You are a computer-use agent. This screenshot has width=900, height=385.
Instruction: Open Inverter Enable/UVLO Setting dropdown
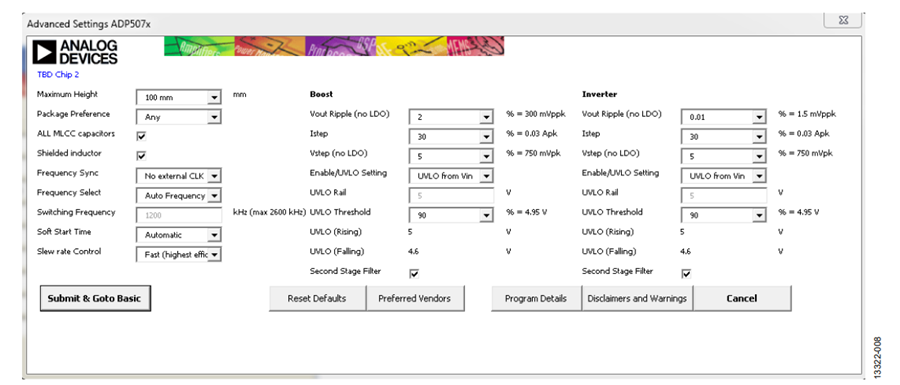[724, 176]
